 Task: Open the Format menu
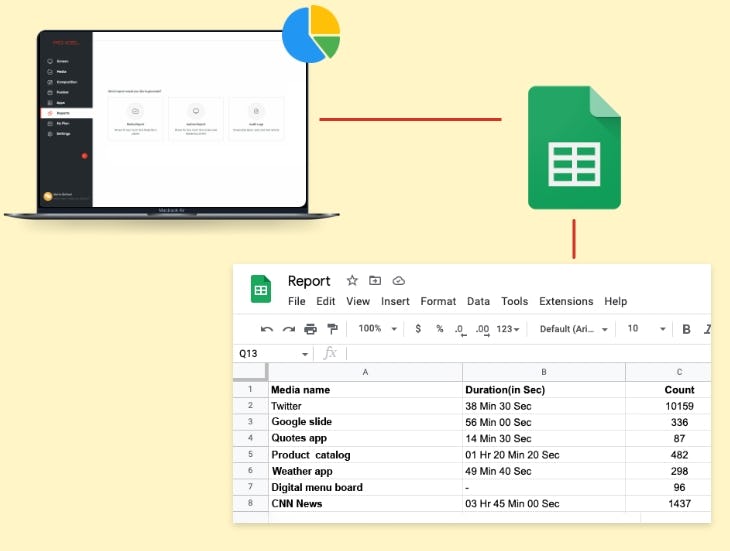[438, 301]
